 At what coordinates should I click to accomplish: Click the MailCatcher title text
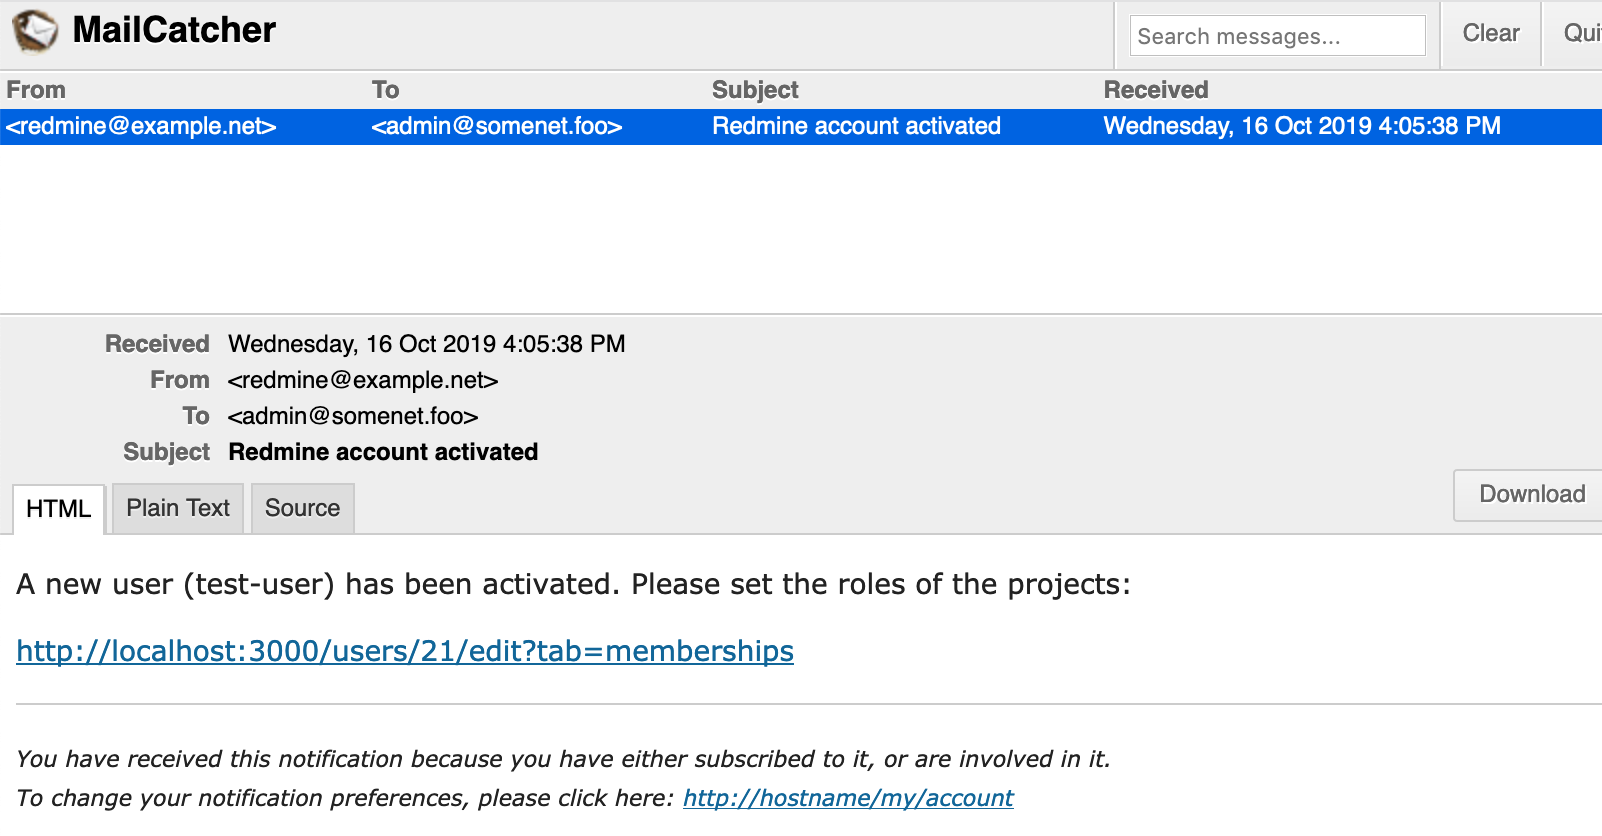pyautogui.click(x=174, y=30)
